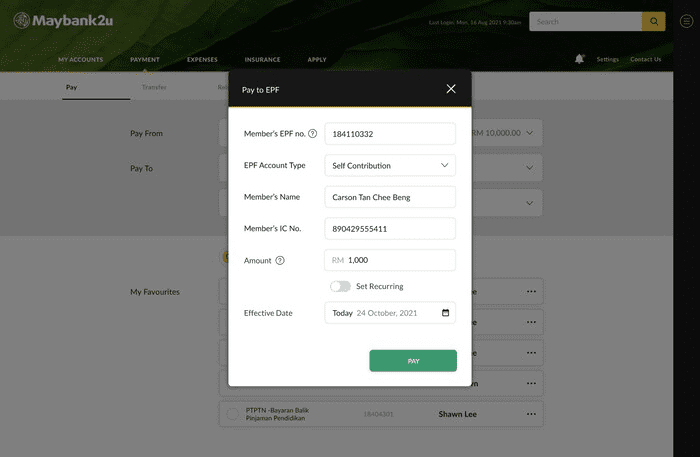The height and width of the screenshot is (457, 700).
Task: Click the search magnifier button
Action: pyautogui.click(x=653, y=21)
